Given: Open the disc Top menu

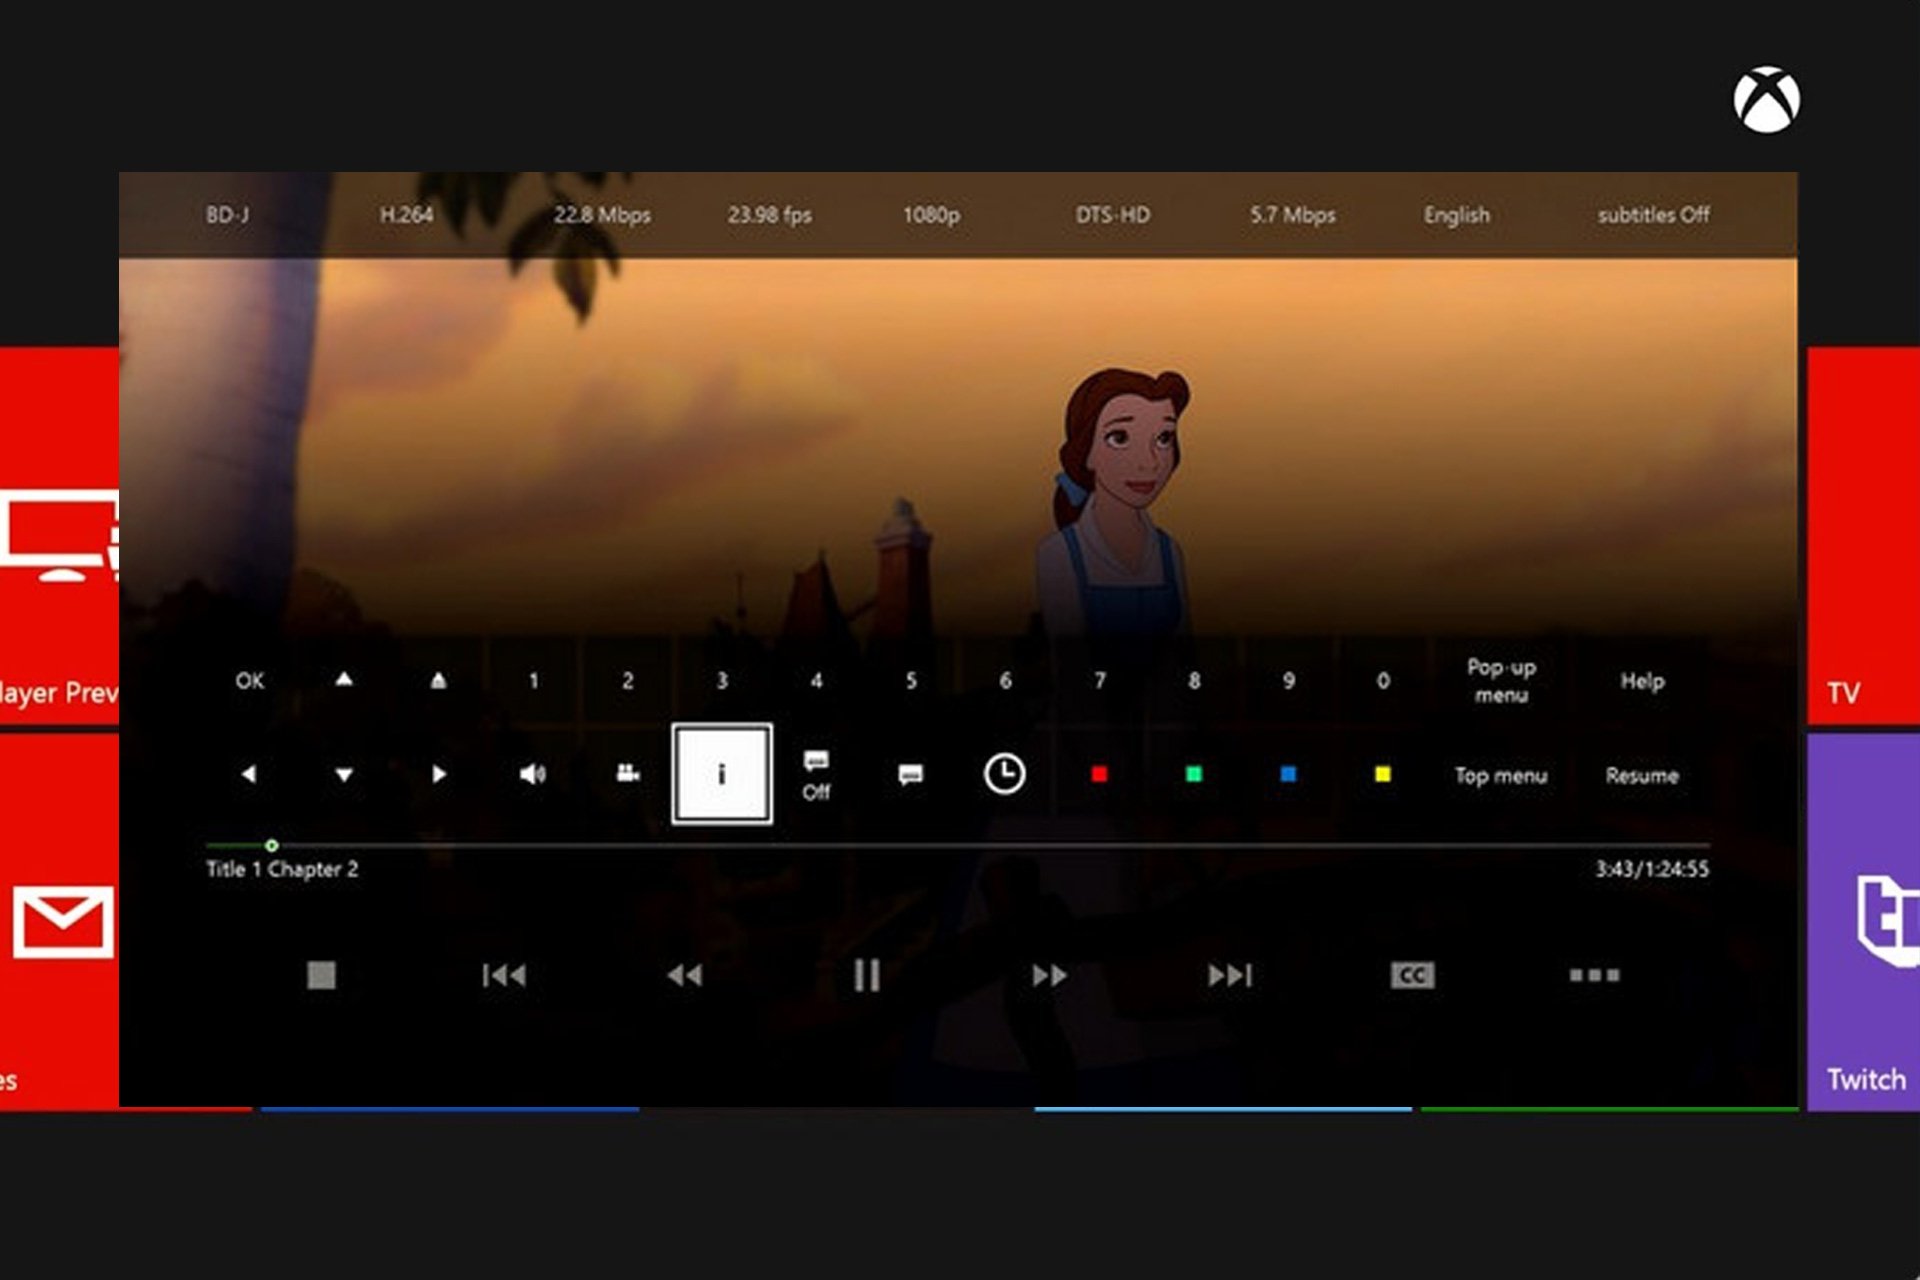Looking at the screenshot, I should click(1501, 775).
